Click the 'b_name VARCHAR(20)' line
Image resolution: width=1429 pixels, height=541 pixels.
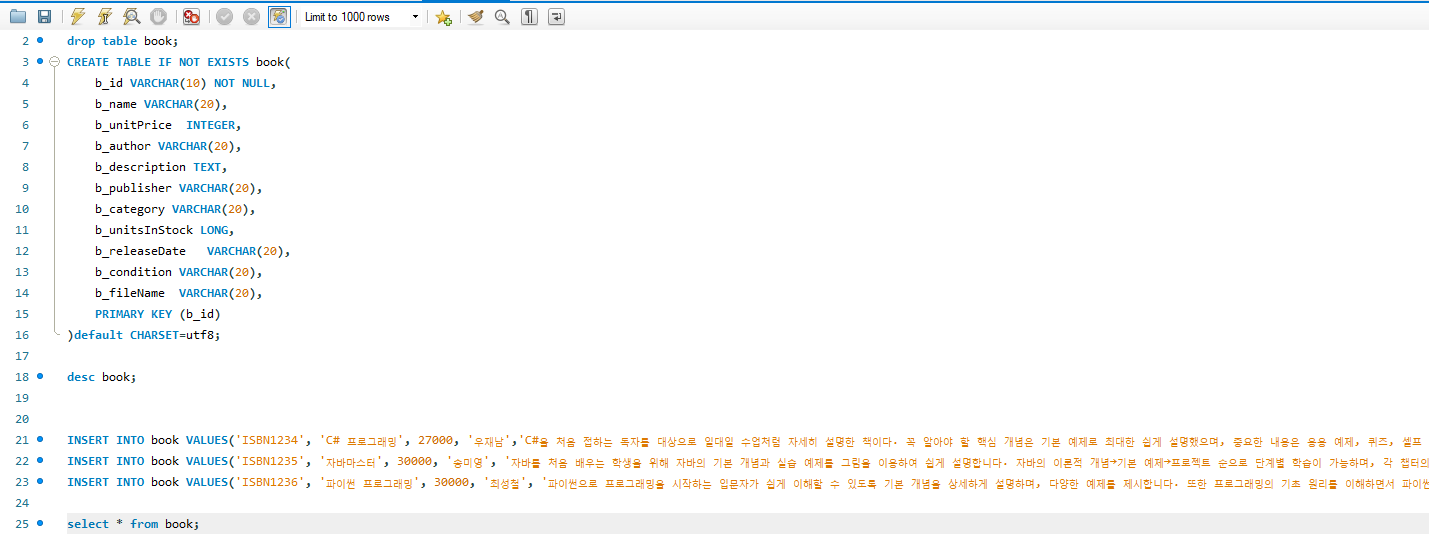(x=161, y=104)
